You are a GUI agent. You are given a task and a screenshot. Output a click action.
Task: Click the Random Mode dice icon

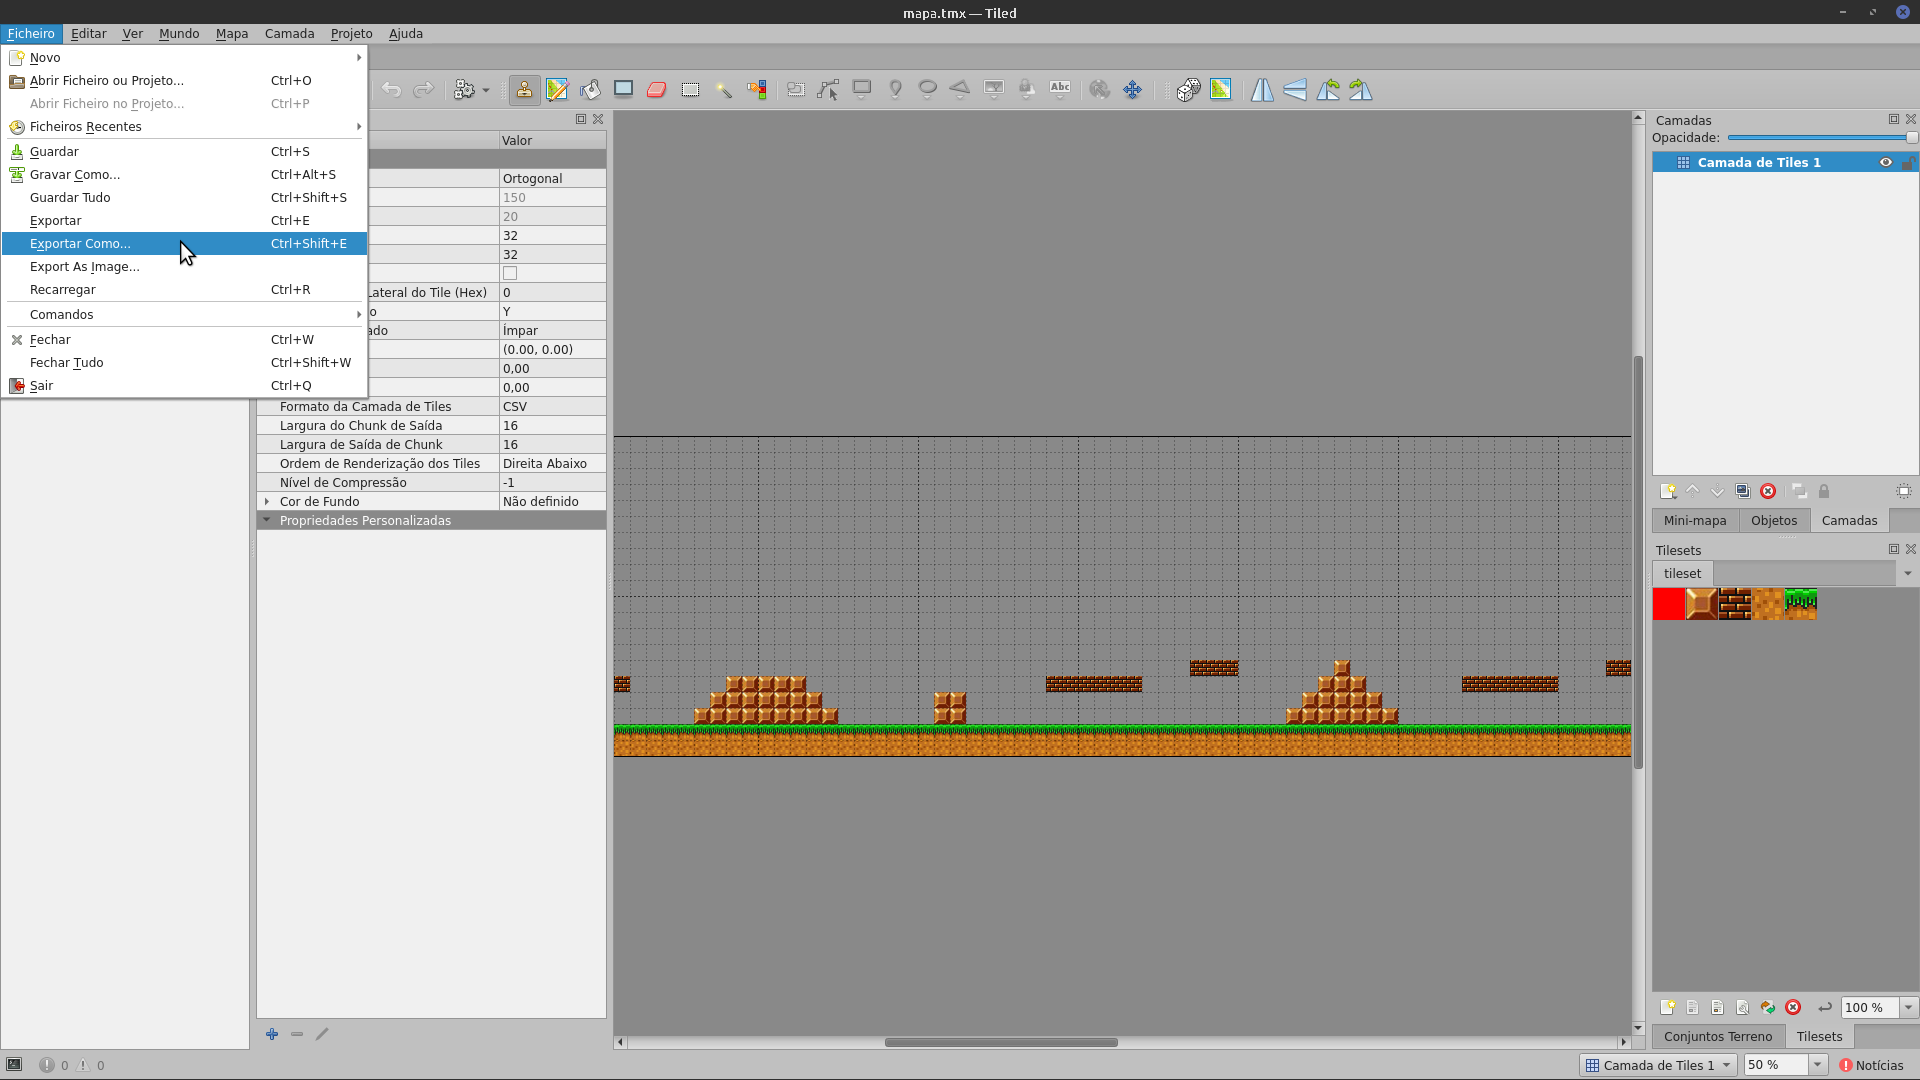[x=1188, y=90]
